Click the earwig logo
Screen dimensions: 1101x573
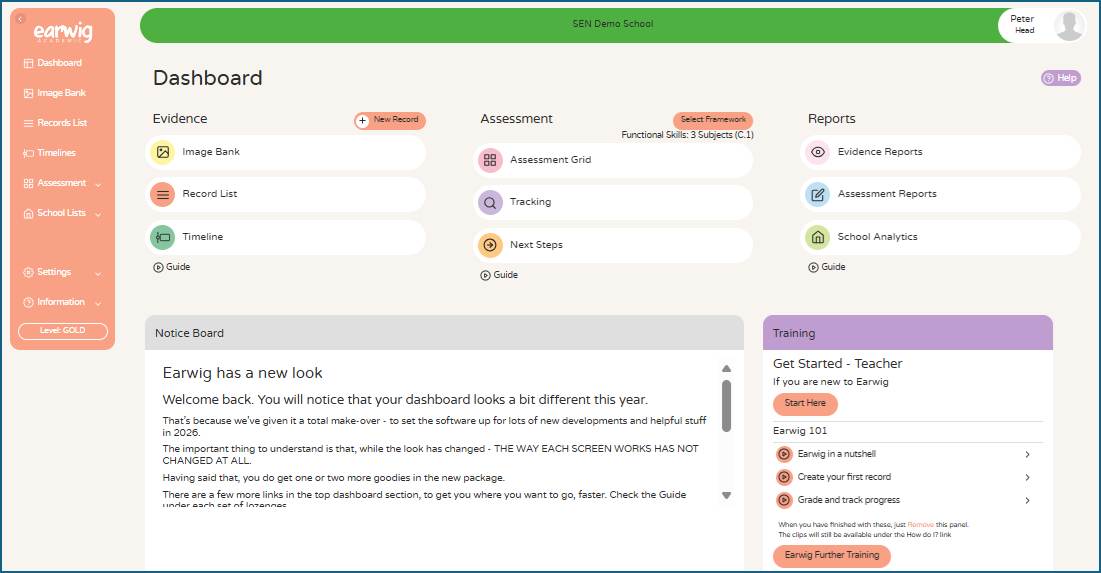[x=62, y=32]
